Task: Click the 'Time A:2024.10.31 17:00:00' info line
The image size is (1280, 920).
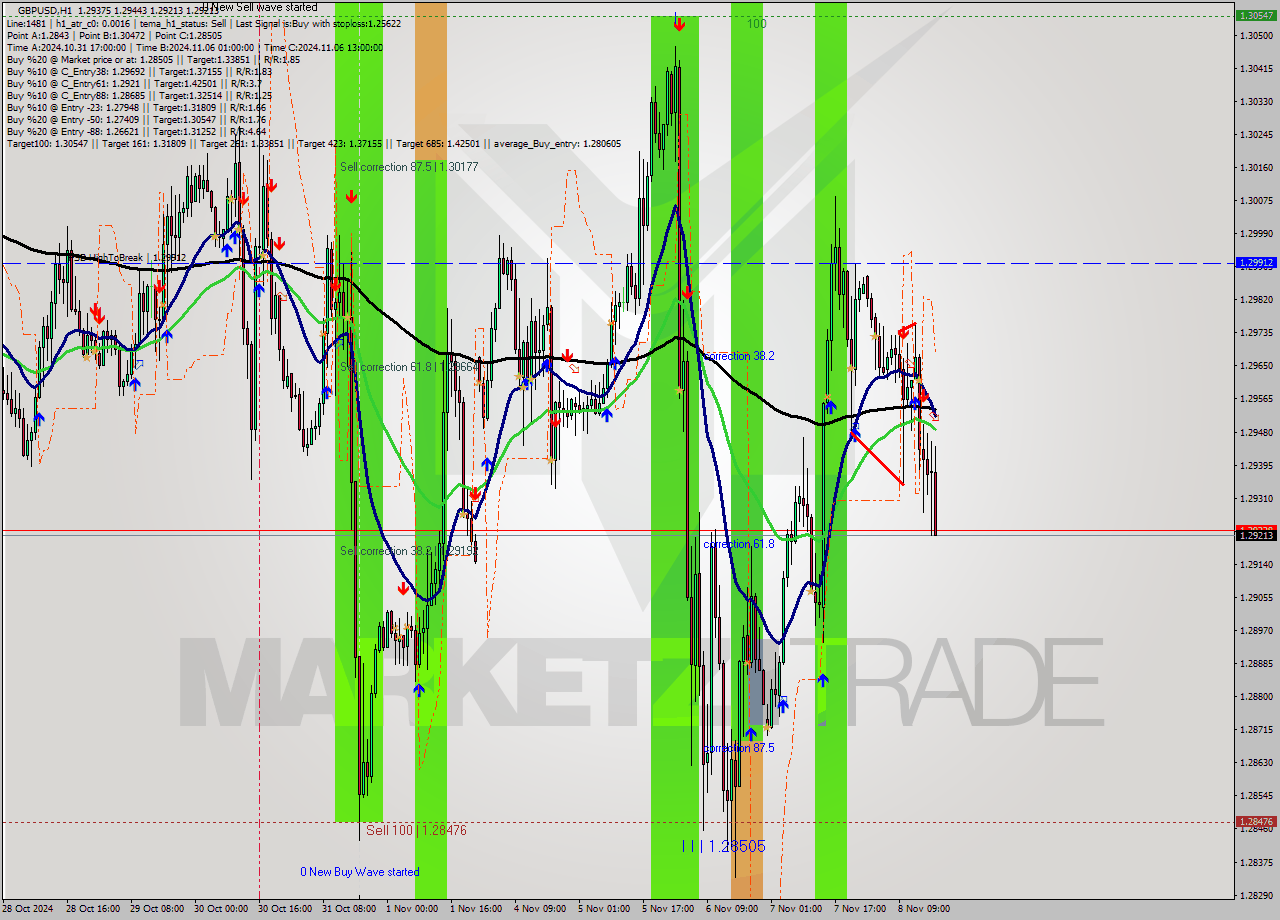Action: click(194, 47)
